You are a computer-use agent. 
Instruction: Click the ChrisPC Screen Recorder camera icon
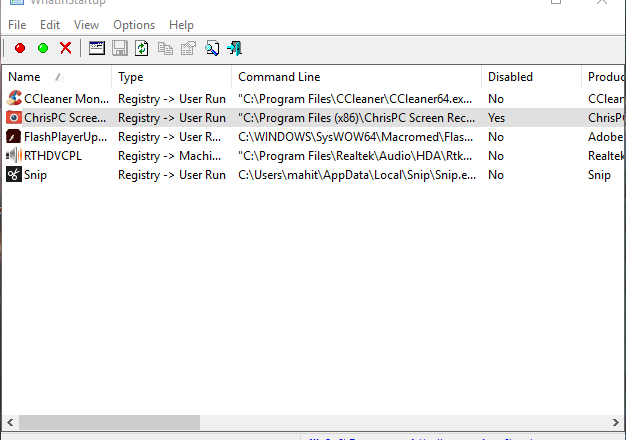point(14,117)
